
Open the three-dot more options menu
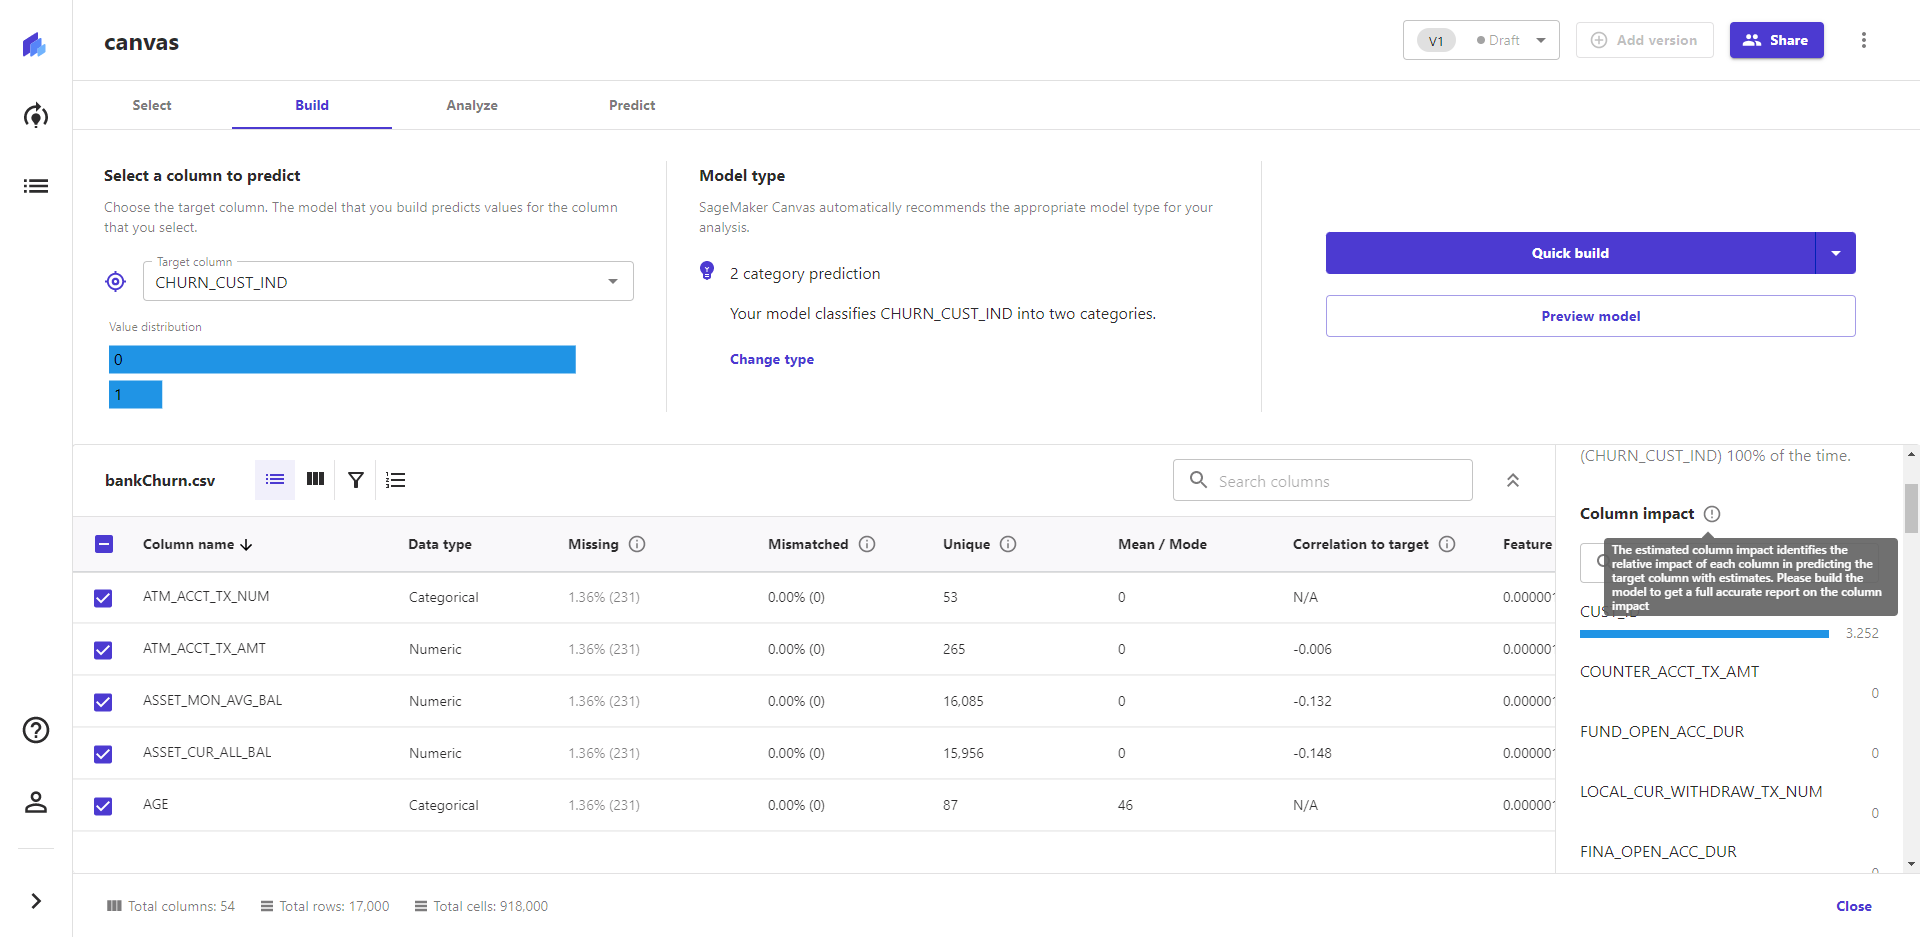click(x=1863, y=40)
